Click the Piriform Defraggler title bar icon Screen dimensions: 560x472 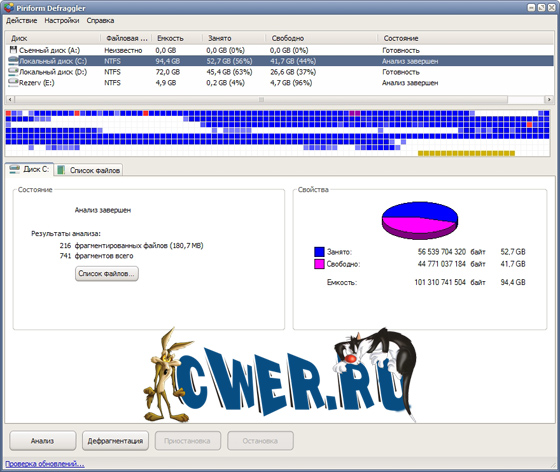coord(9,7)
